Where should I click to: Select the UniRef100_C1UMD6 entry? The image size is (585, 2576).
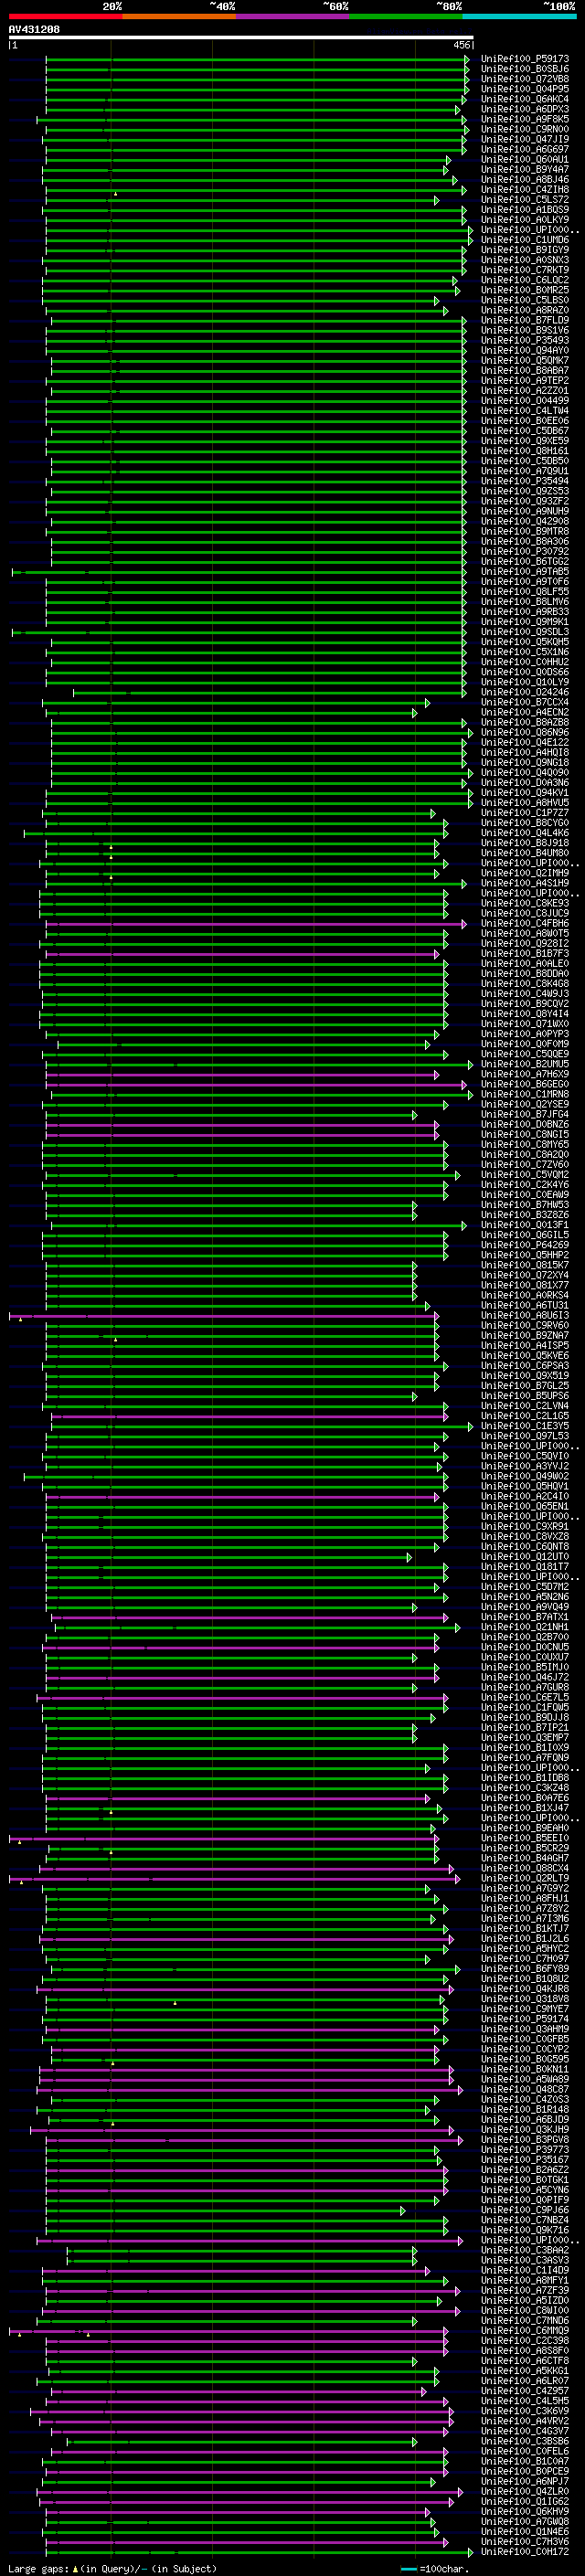(525, 240)
